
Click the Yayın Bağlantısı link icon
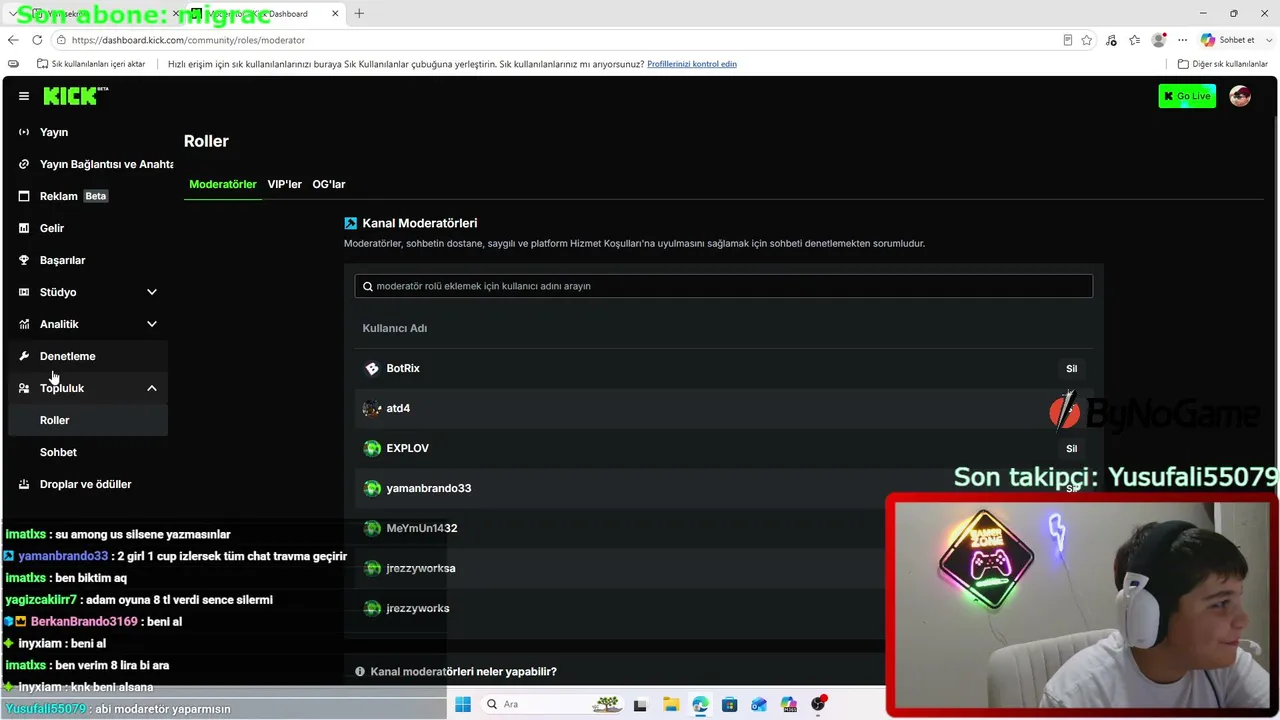(24, 164)
